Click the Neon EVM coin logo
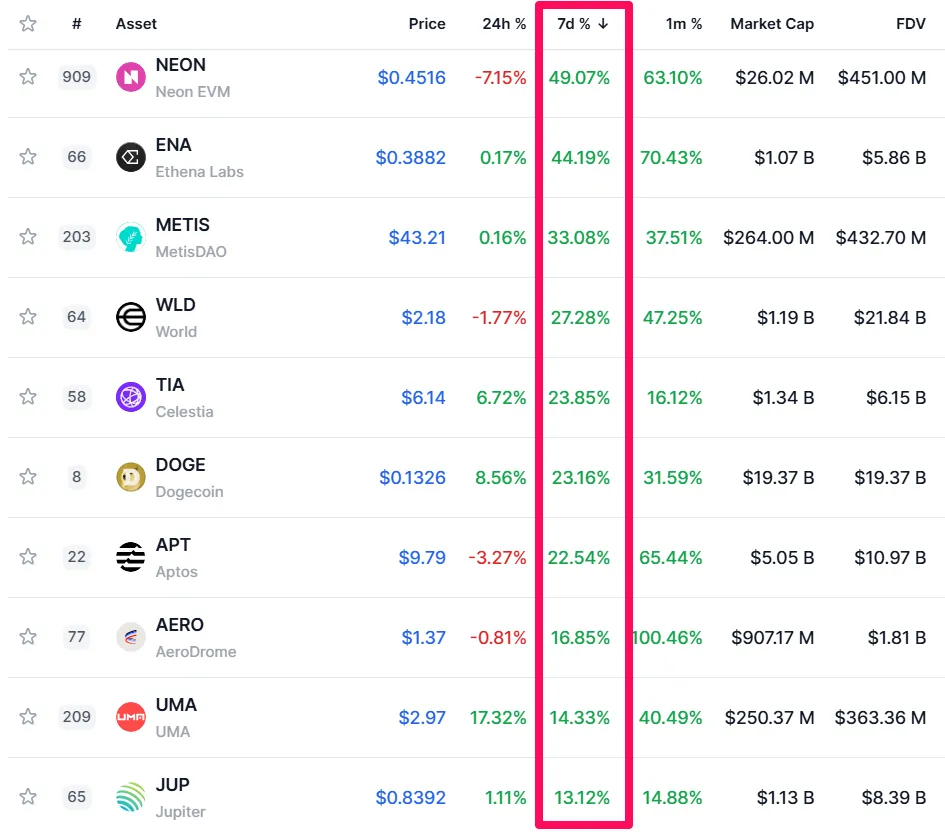 (x=131, y=77)
